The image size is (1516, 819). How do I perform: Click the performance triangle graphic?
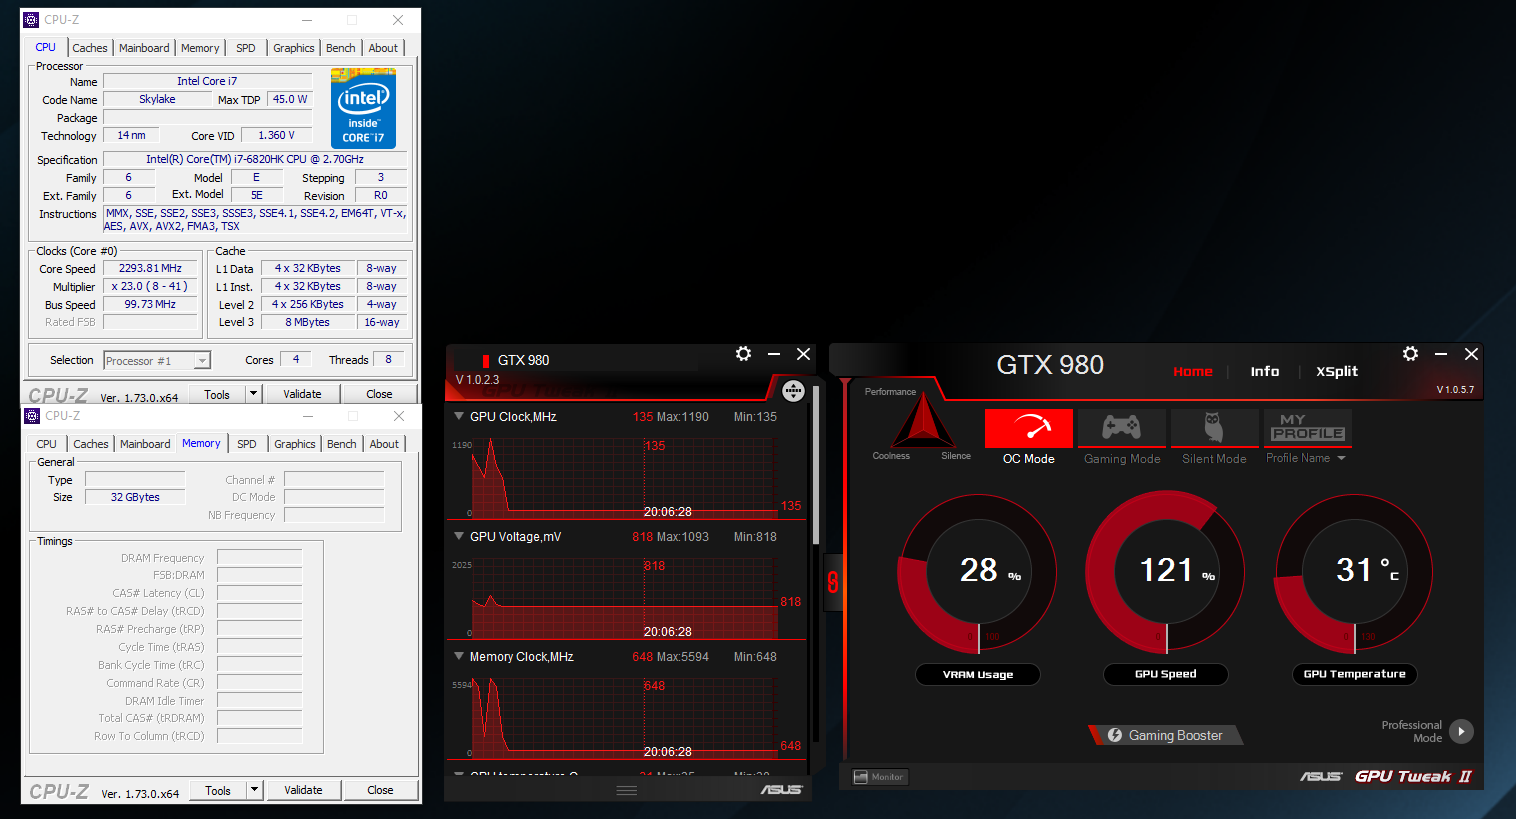point(922,422)
